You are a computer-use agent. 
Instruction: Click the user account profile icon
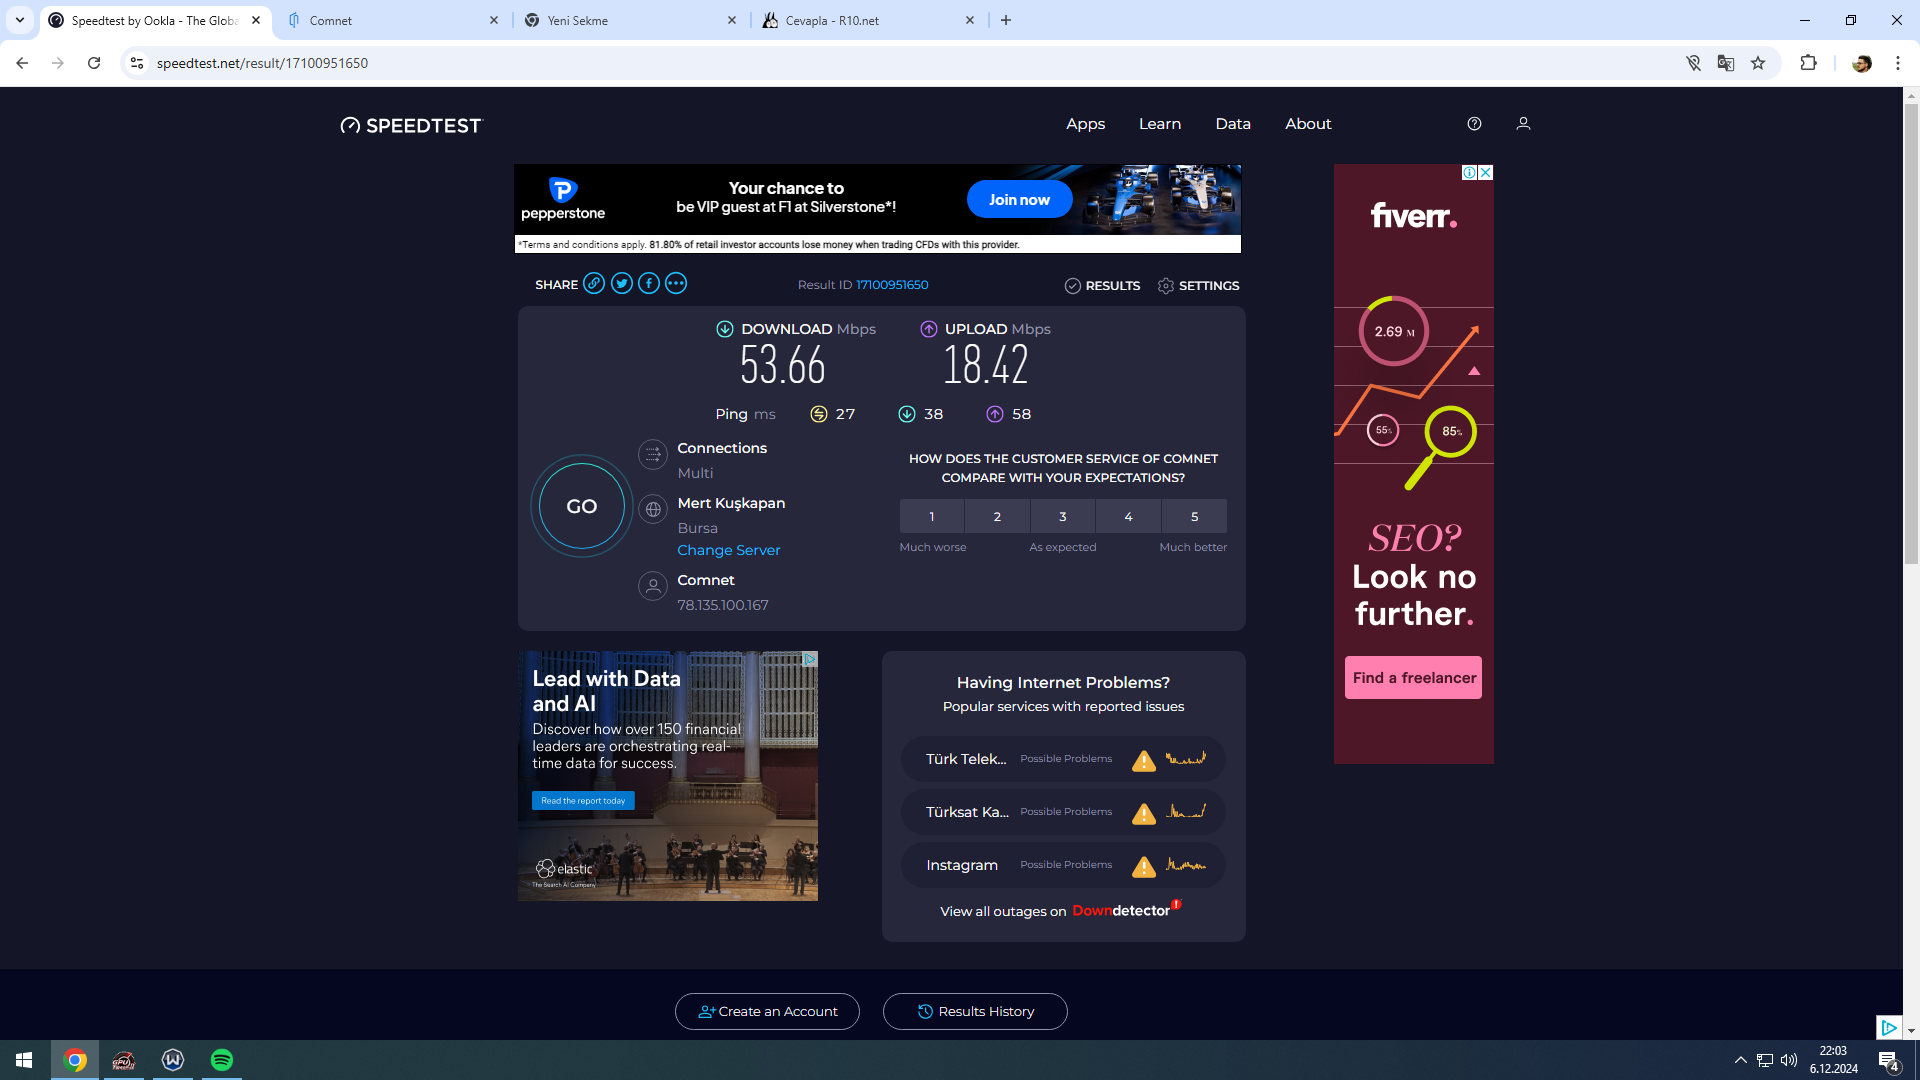pyautogui.click(x=1523, y=124)
